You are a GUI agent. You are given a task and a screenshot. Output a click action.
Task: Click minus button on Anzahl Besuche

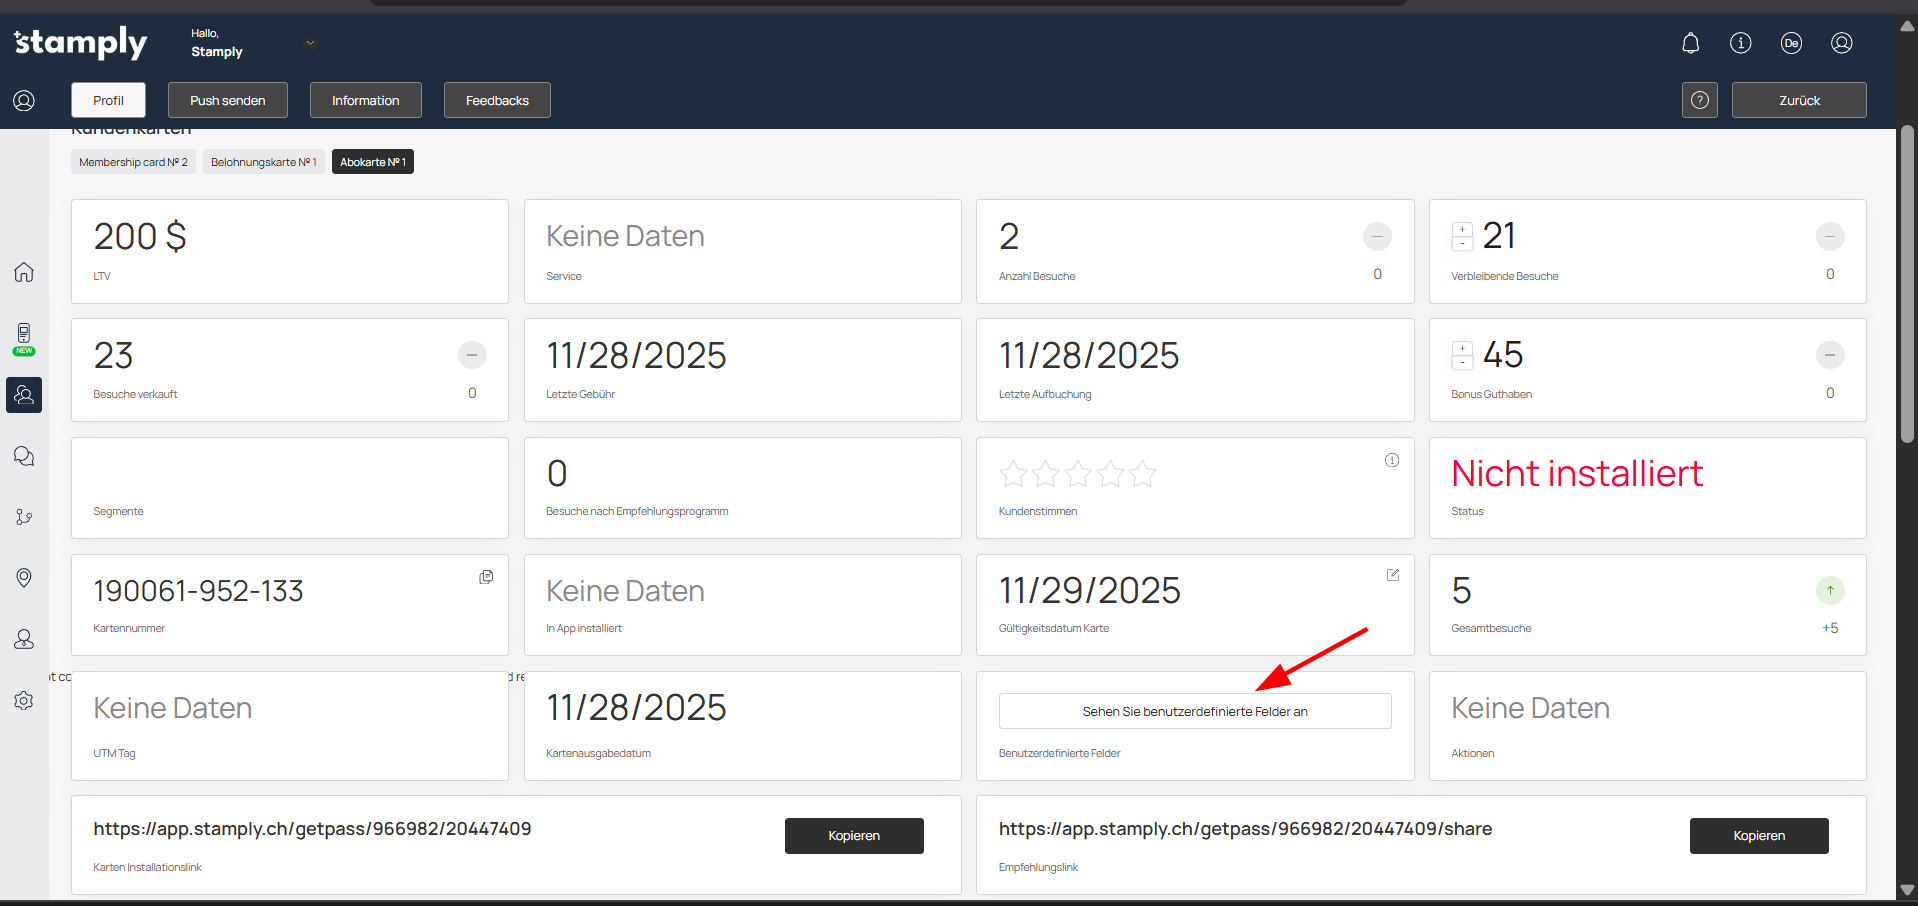coord(1377,237)
